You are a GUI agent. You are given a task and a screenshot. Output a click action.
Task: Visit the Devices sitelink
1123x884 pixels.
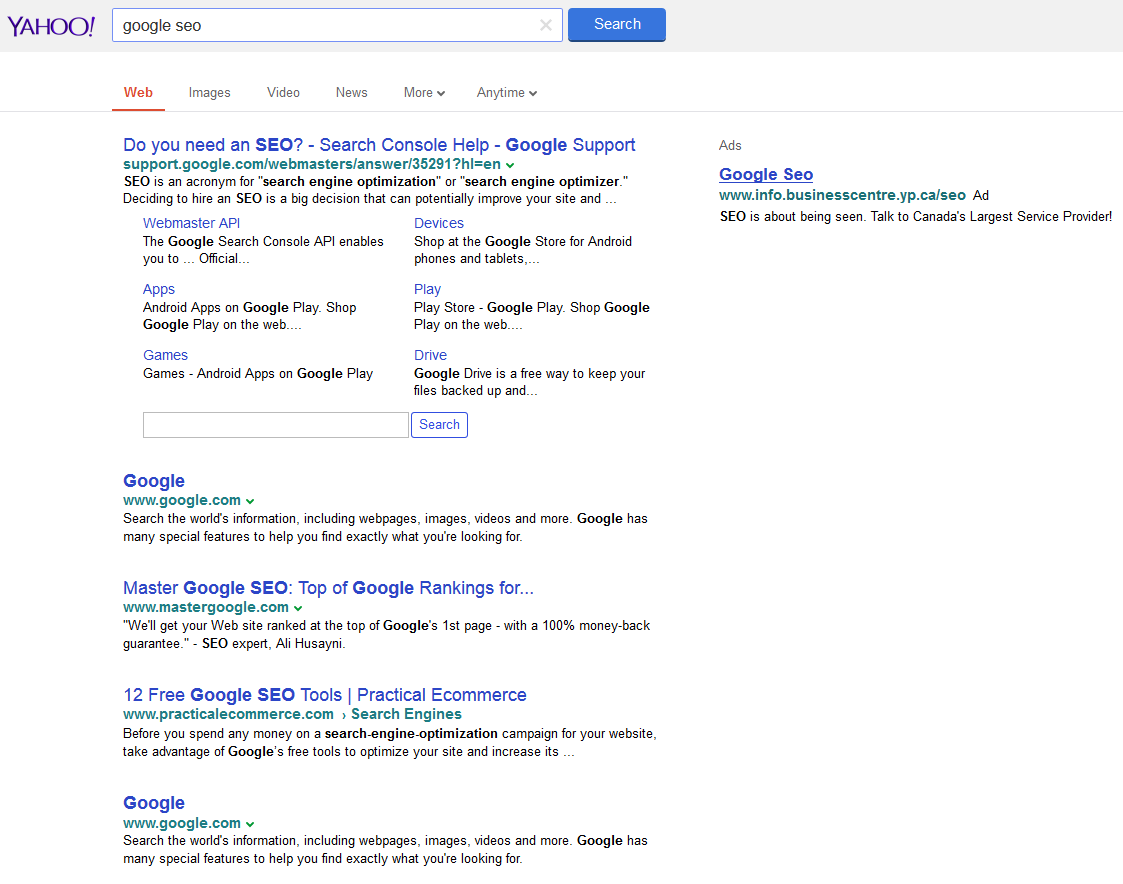coord(439,223)
